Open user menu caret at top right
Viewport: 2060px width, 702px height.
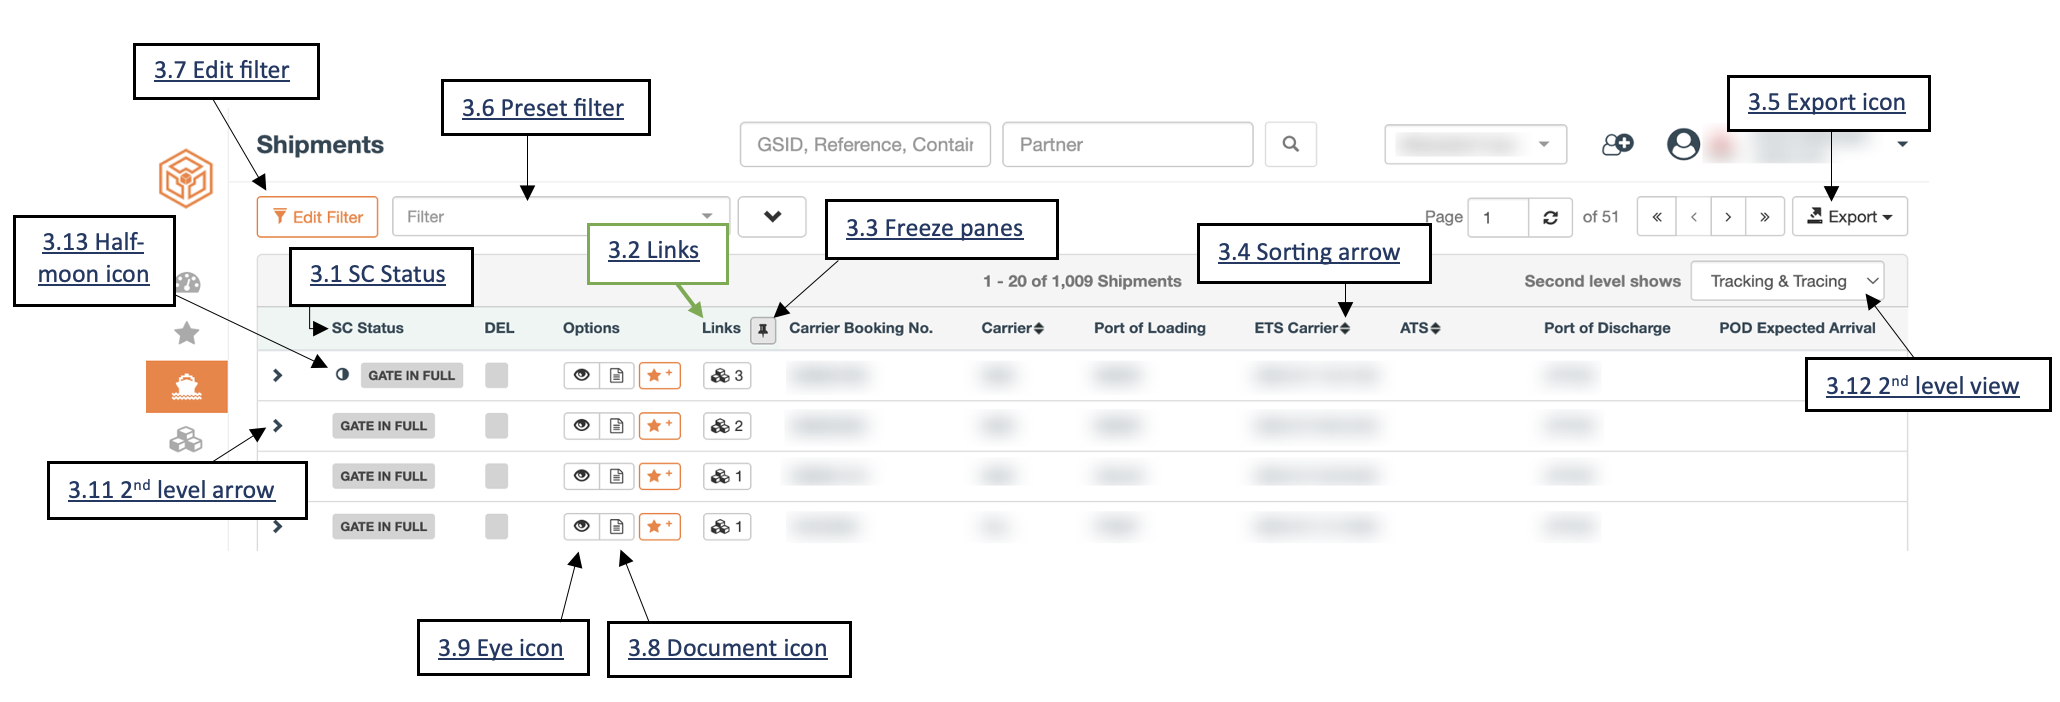tap(1902, 145)
